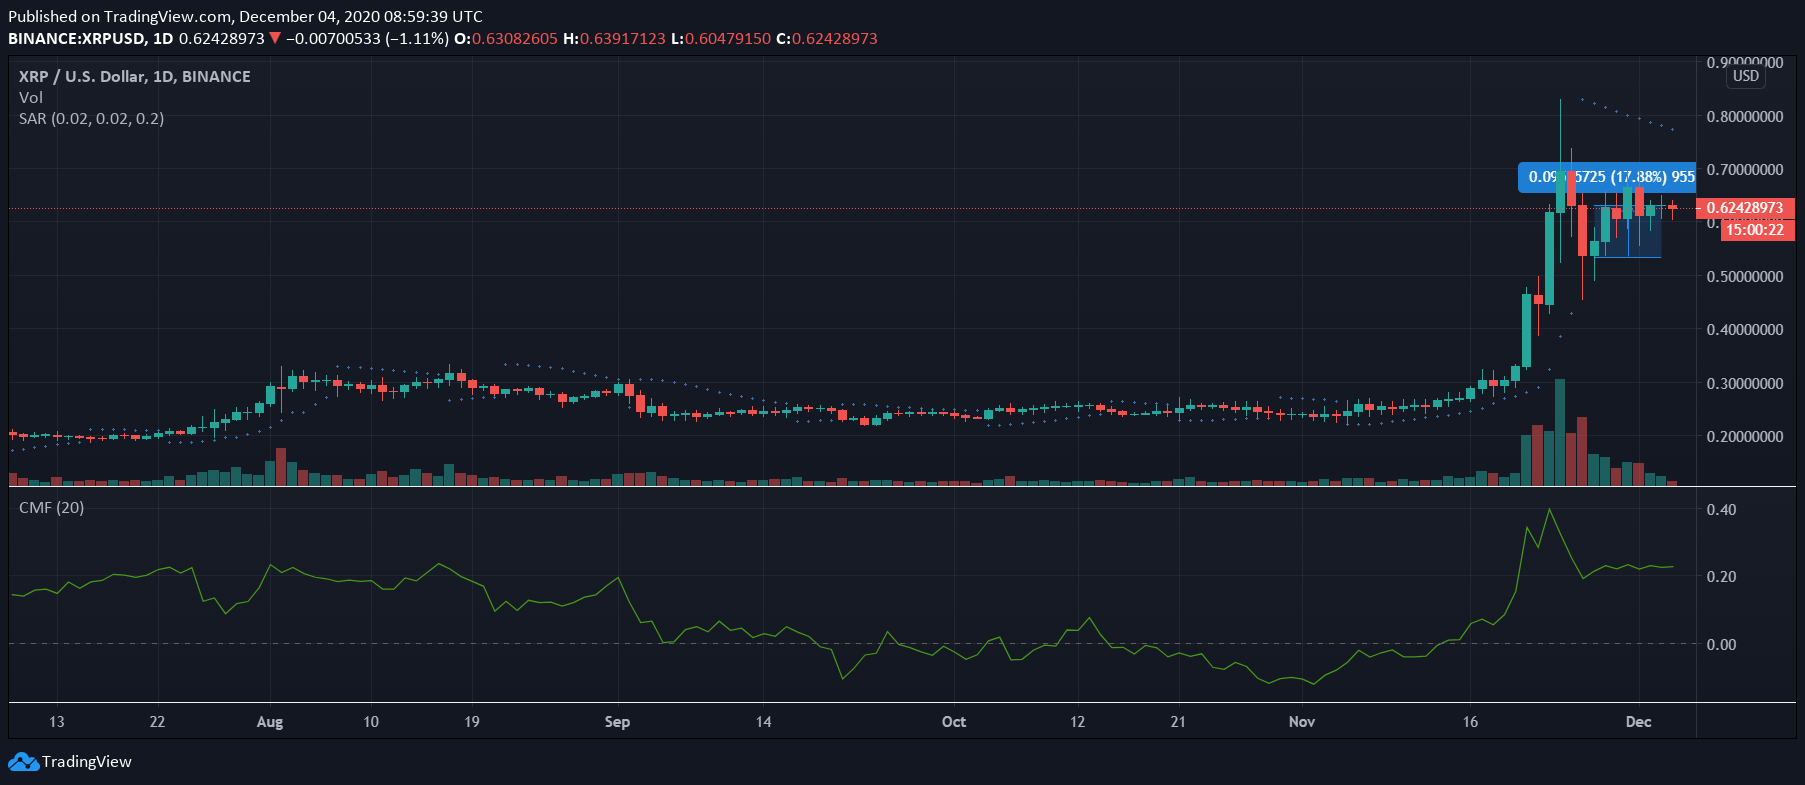This screenshot has width=1805, height=785.
Task: Click the 13 date on time axis
Action: (57, 722)
